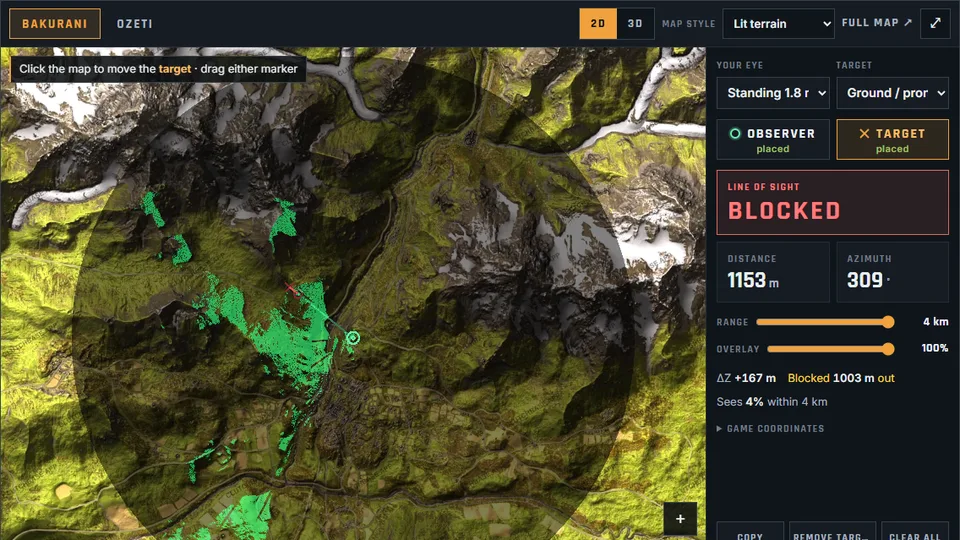Open the Target height dropdown

[x=893, y=93]
